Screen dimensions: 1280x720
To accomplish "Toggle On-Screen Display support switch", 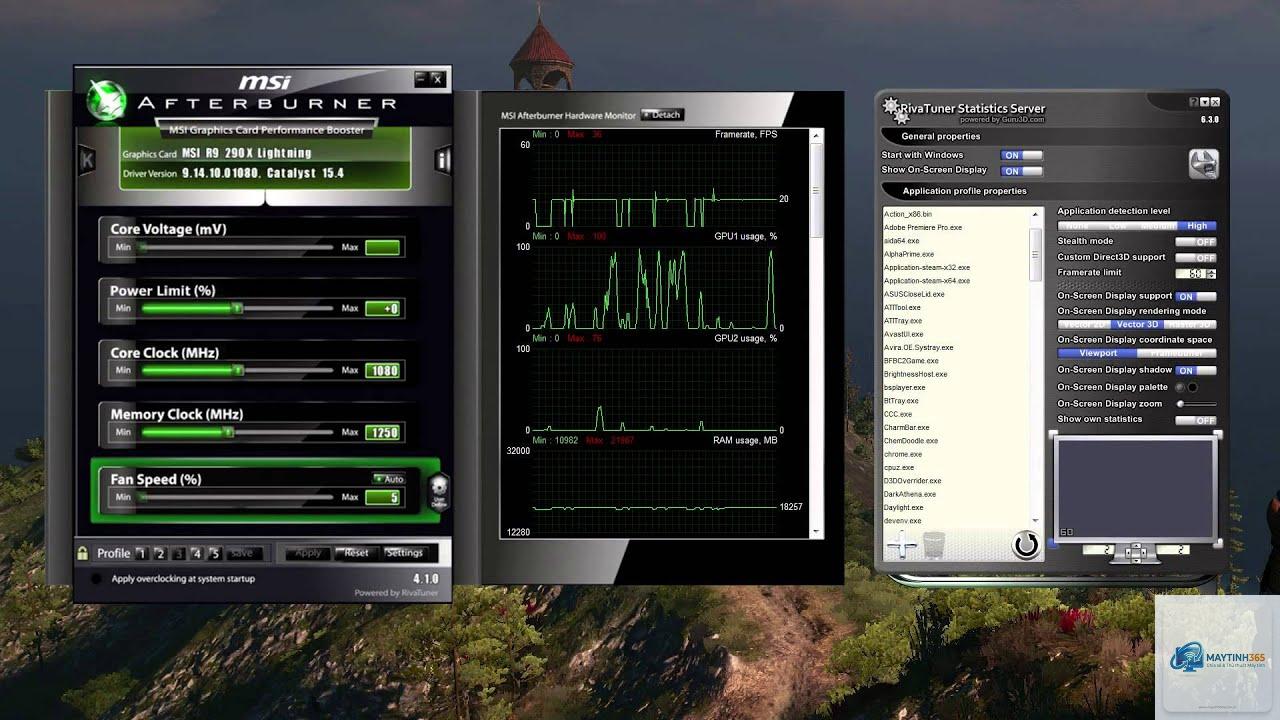I will (x=1196, y=297).
